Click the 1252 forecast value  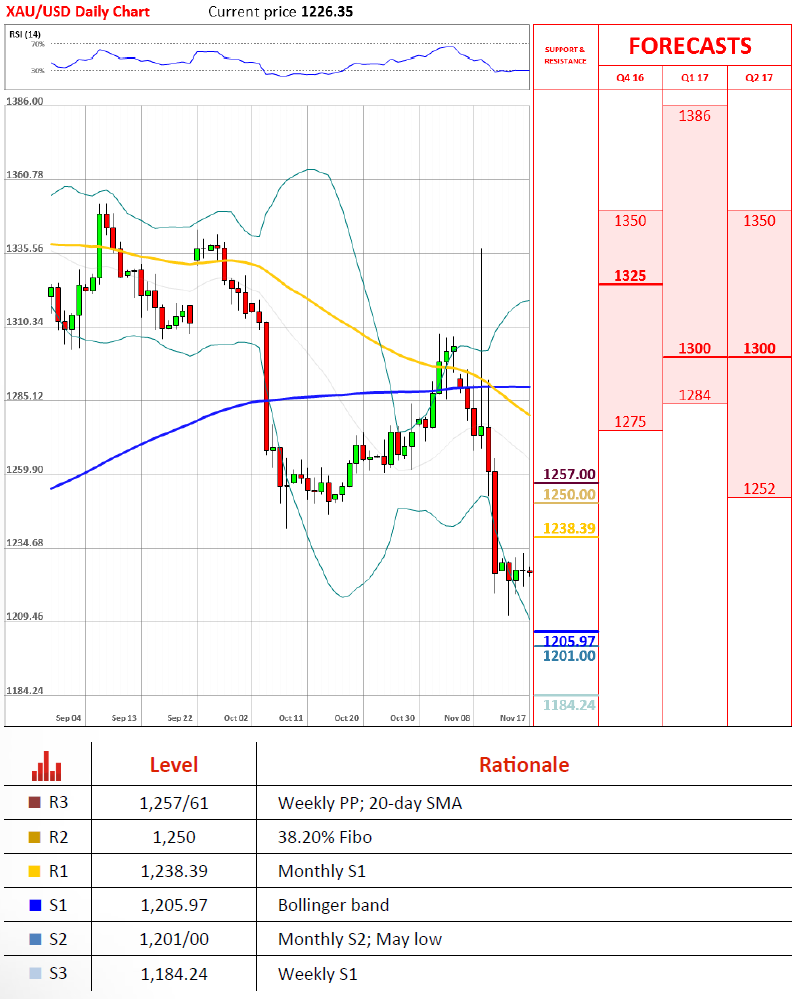(760, 489)
